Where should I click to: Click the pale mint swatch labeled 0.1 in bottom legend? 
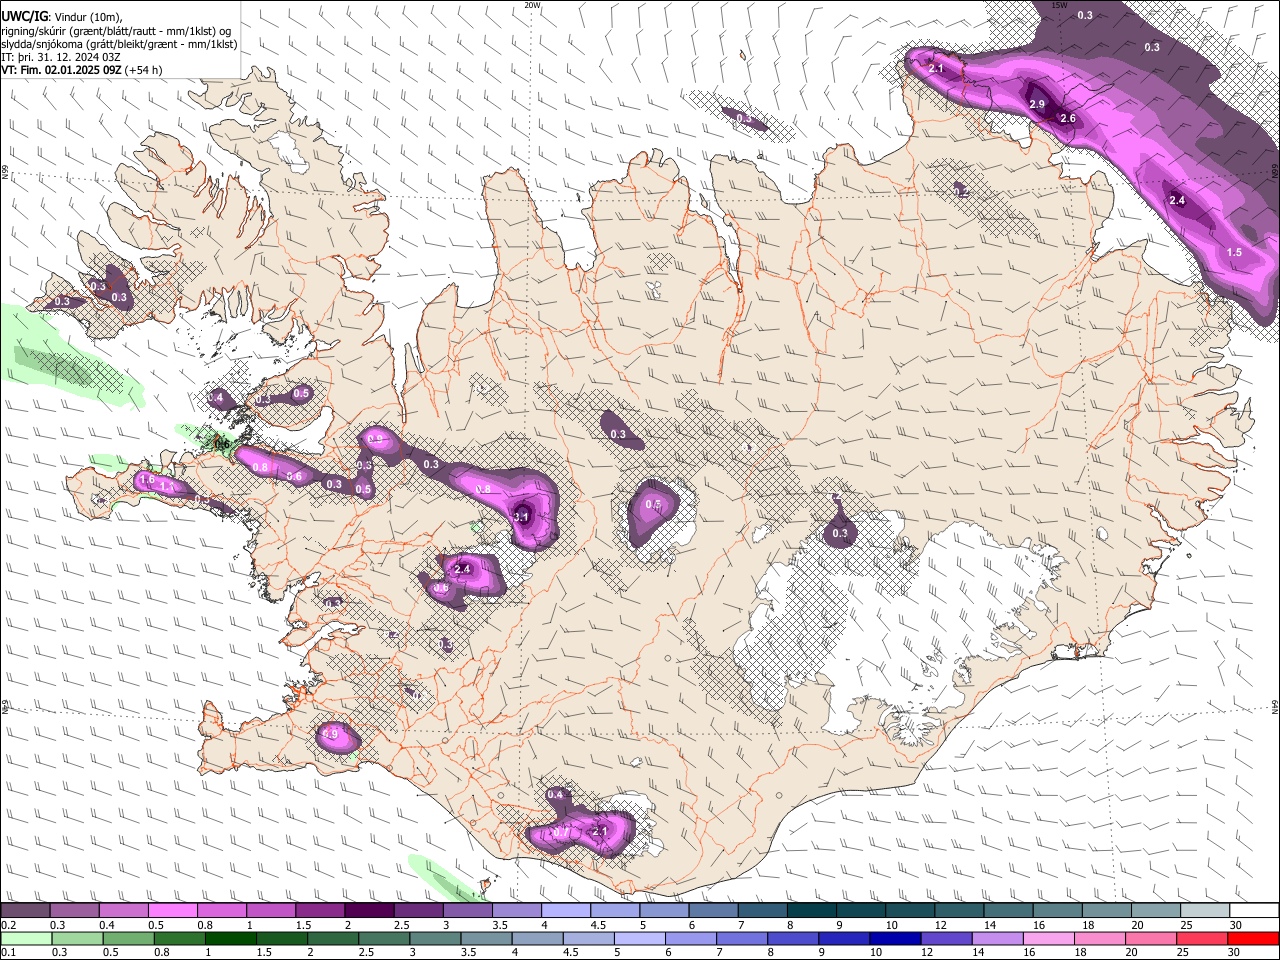[x=25, y=938]
